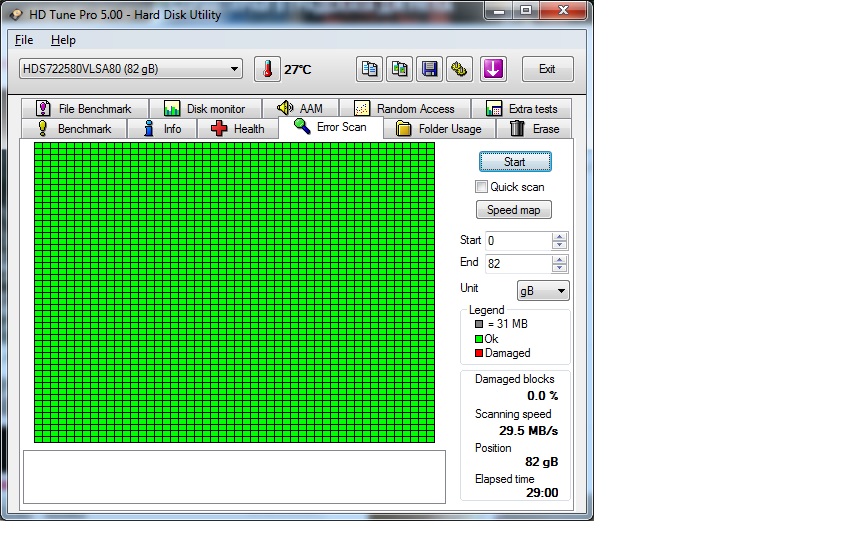Switch to the Random Access tab
864x540 pixels.
click(405, 109)
